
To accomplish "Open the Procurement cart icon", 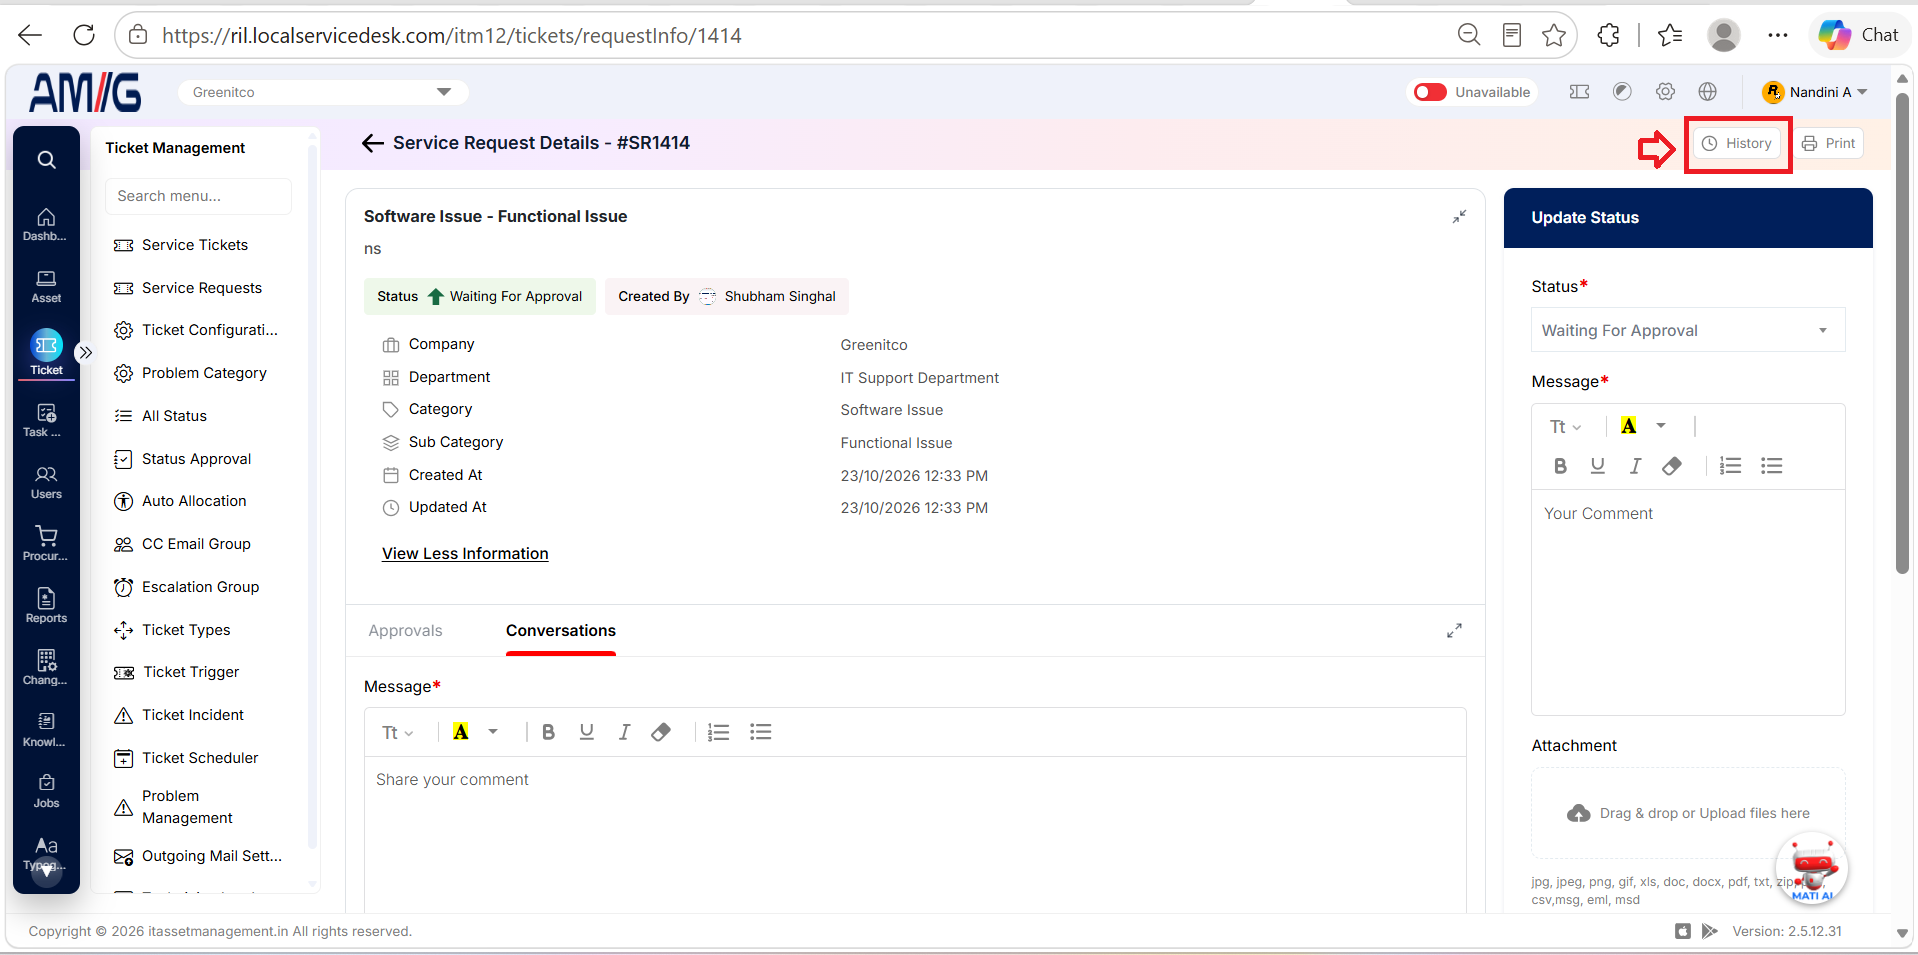I will point(46,545).
